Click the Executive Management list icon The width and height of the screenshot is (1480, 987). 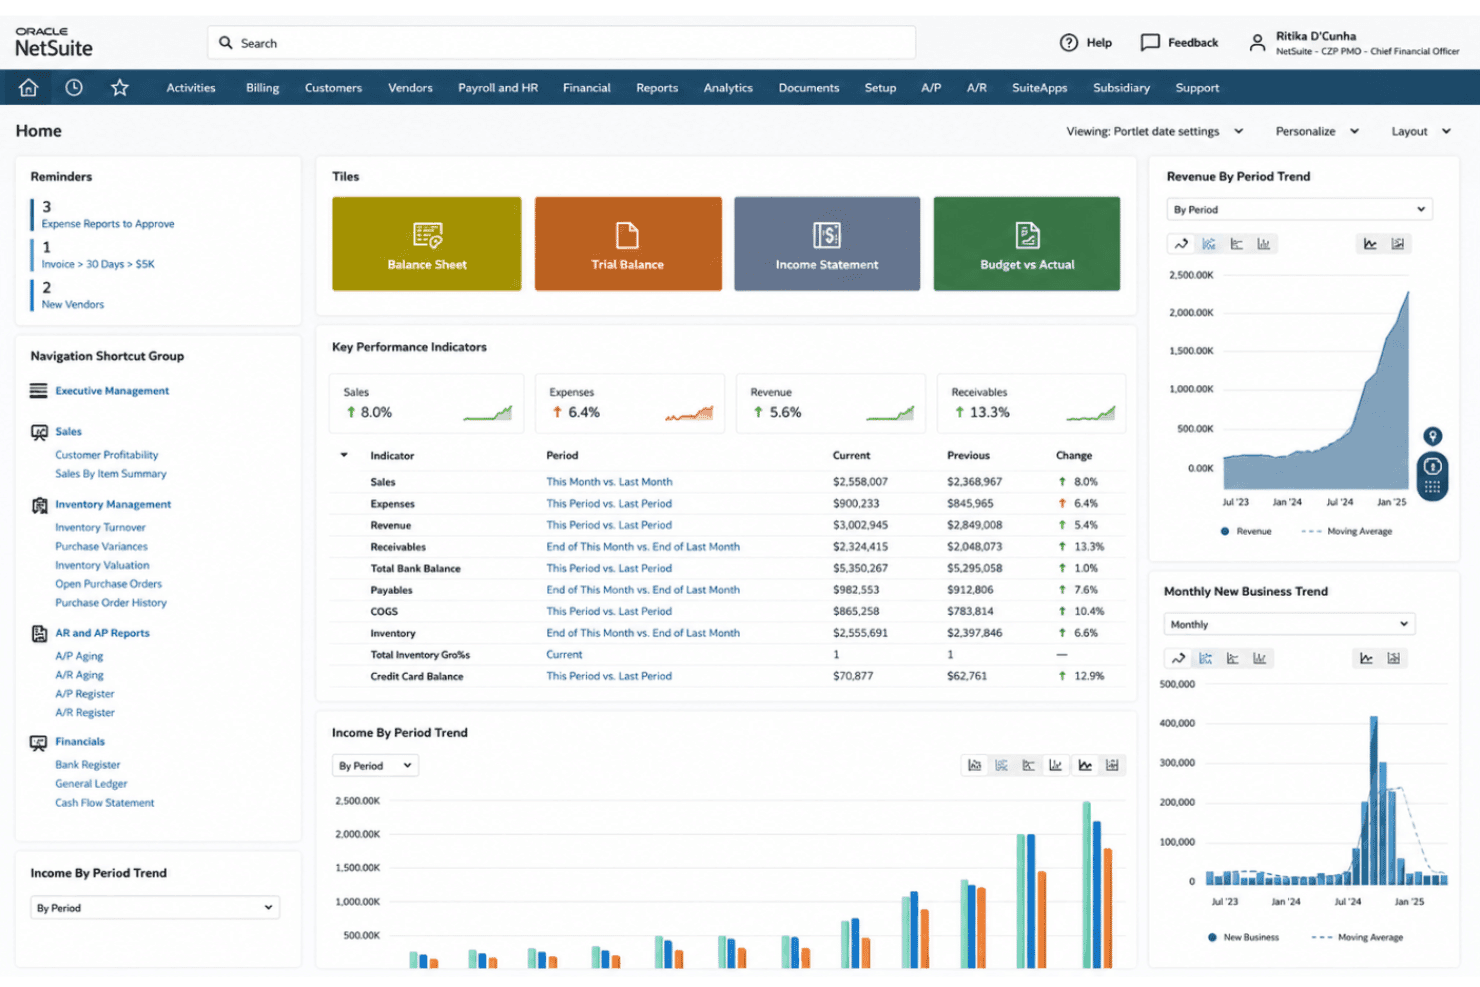pos(39,391)
